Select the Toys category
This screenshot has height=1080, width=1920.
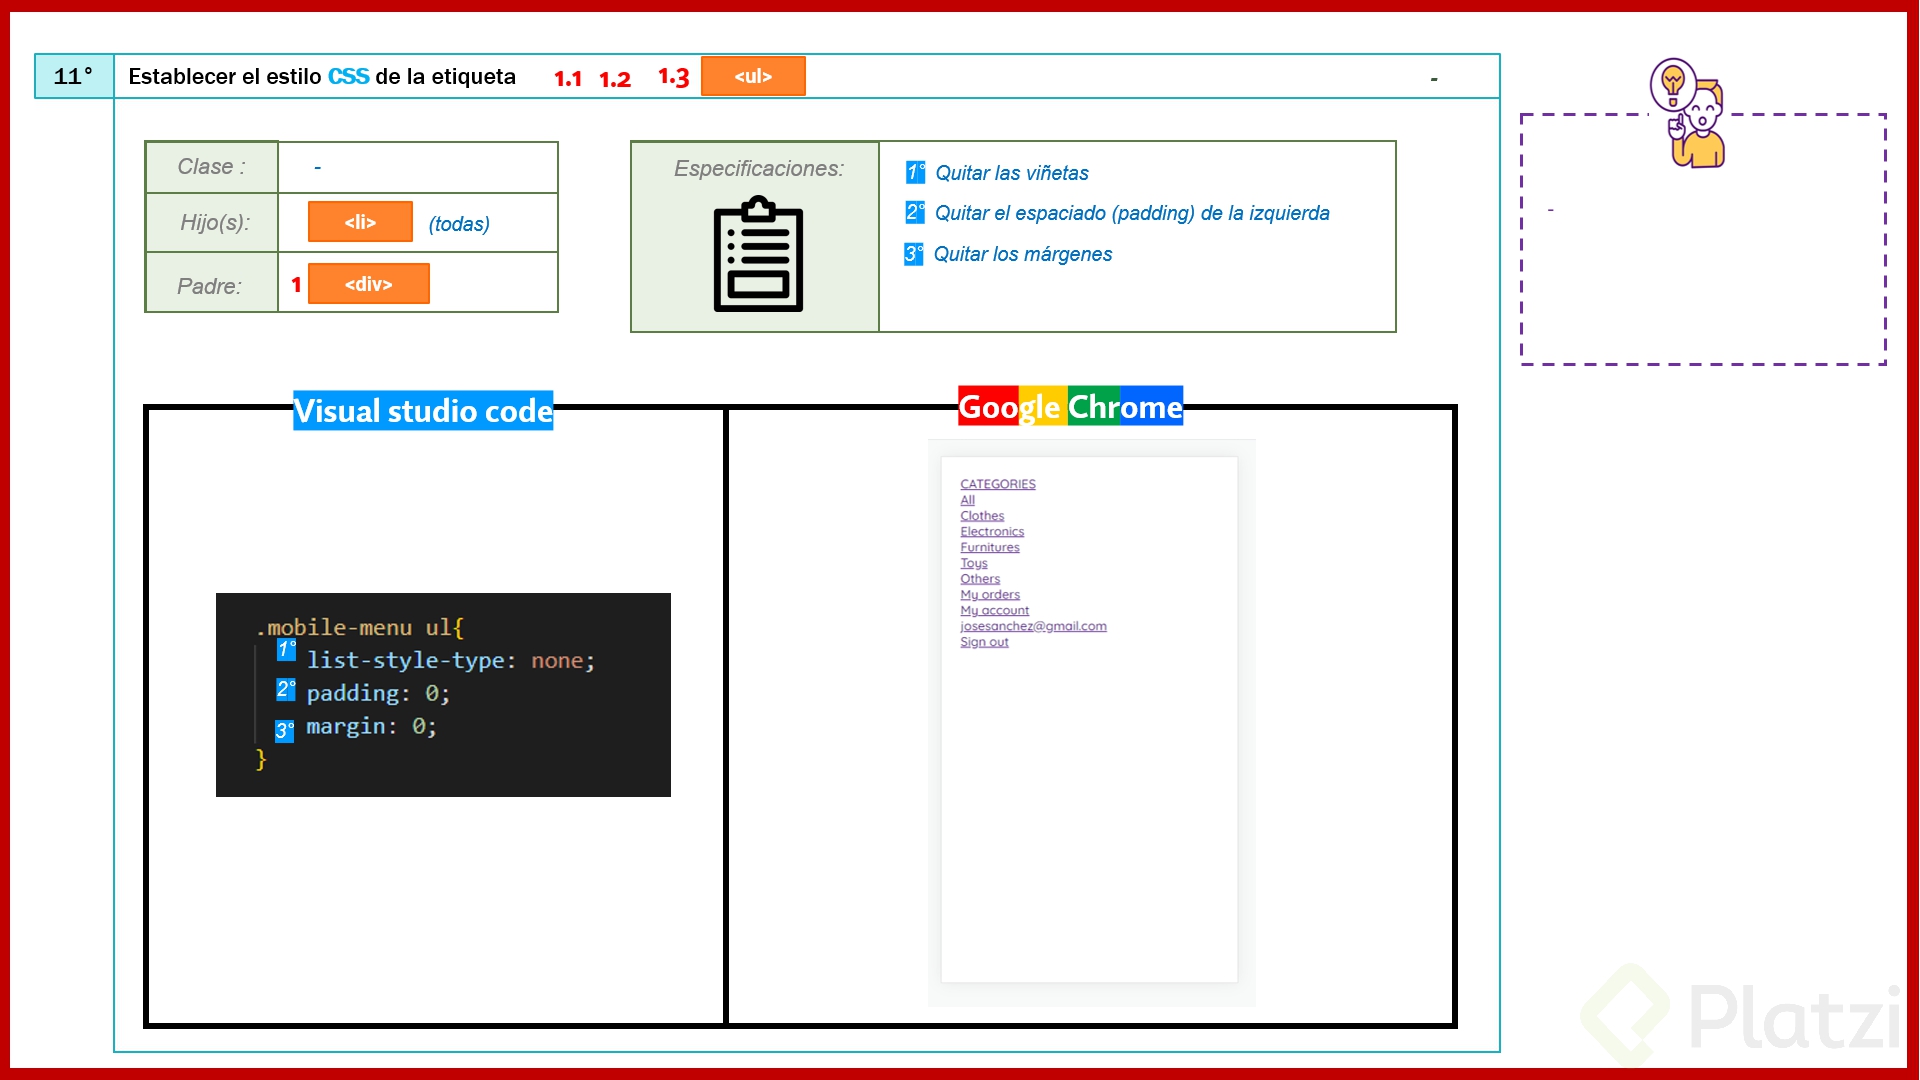(x=974, y=563)
